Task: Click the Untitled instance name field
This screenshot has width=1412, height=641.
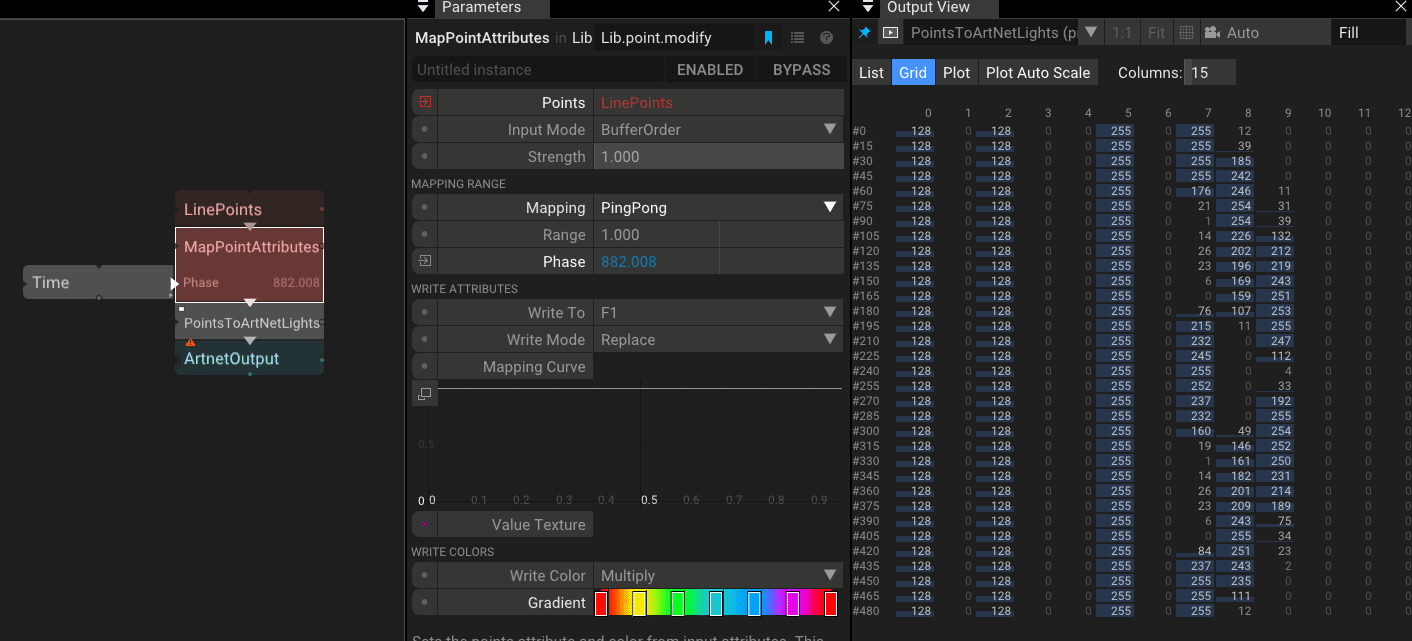Action: coord(538,70)
